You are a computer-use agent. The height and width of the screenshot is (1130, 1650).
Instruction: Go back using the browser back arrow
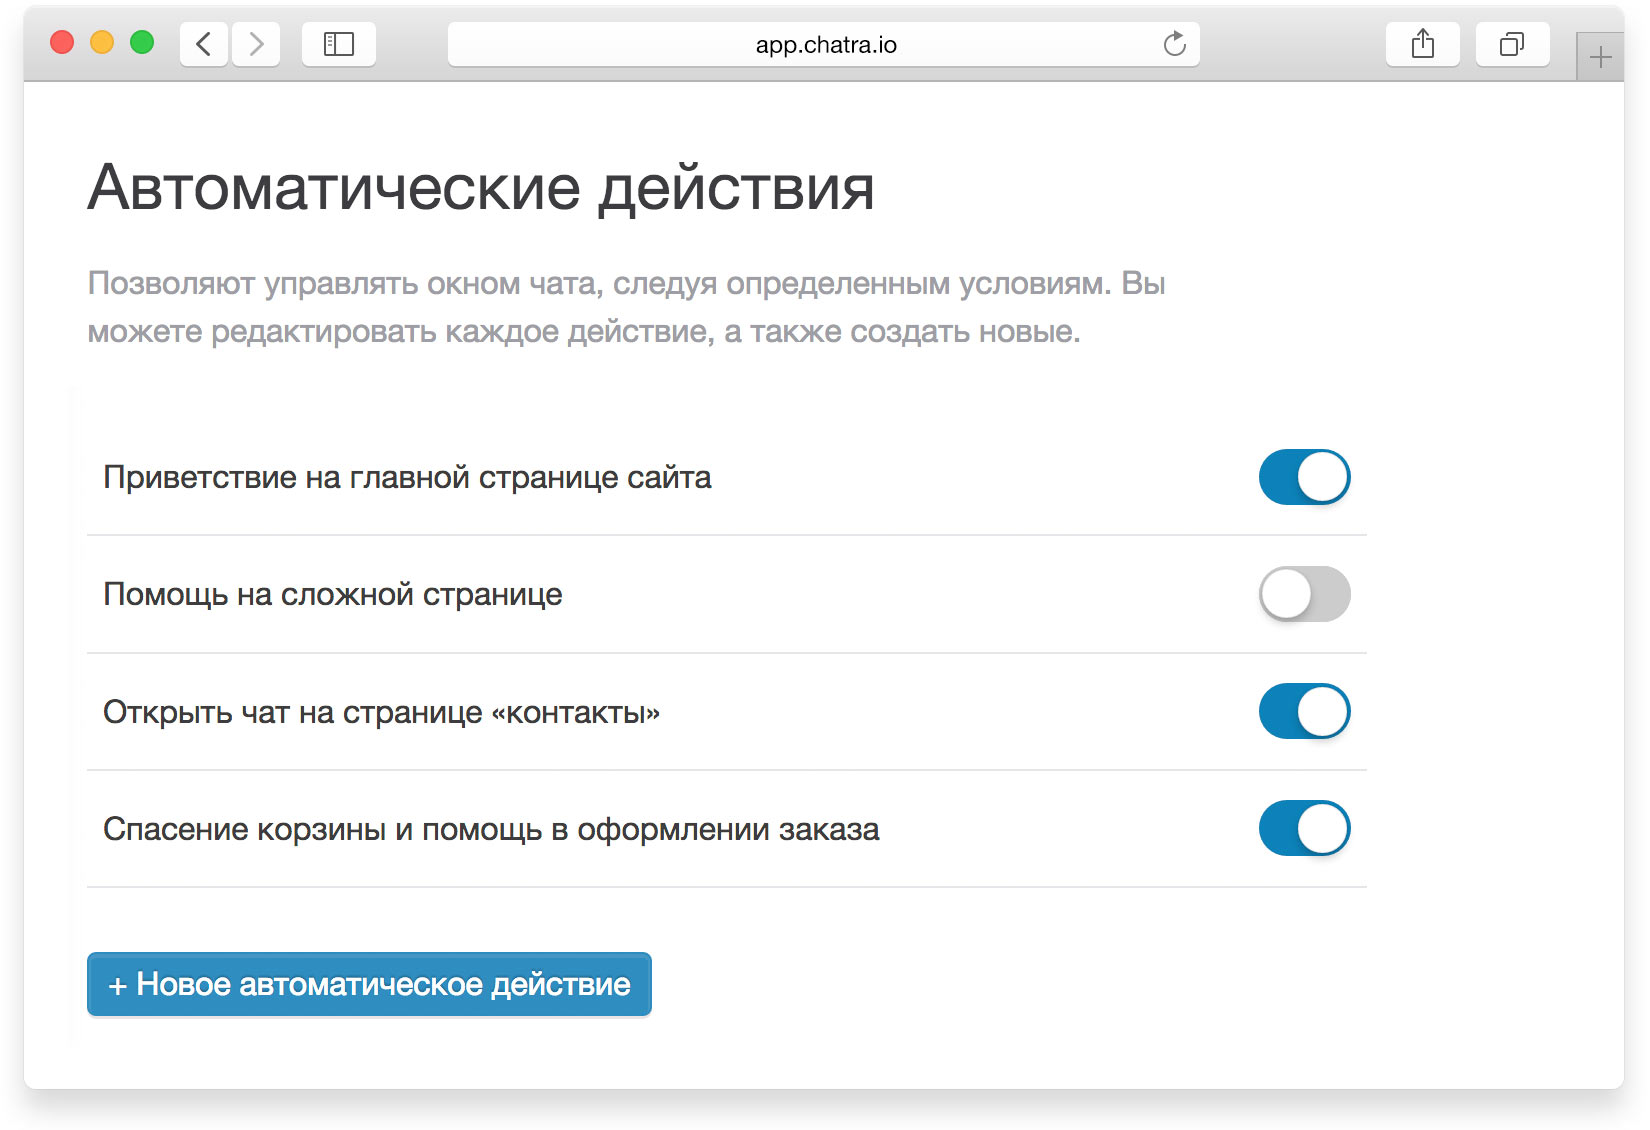tap(204, 44)
